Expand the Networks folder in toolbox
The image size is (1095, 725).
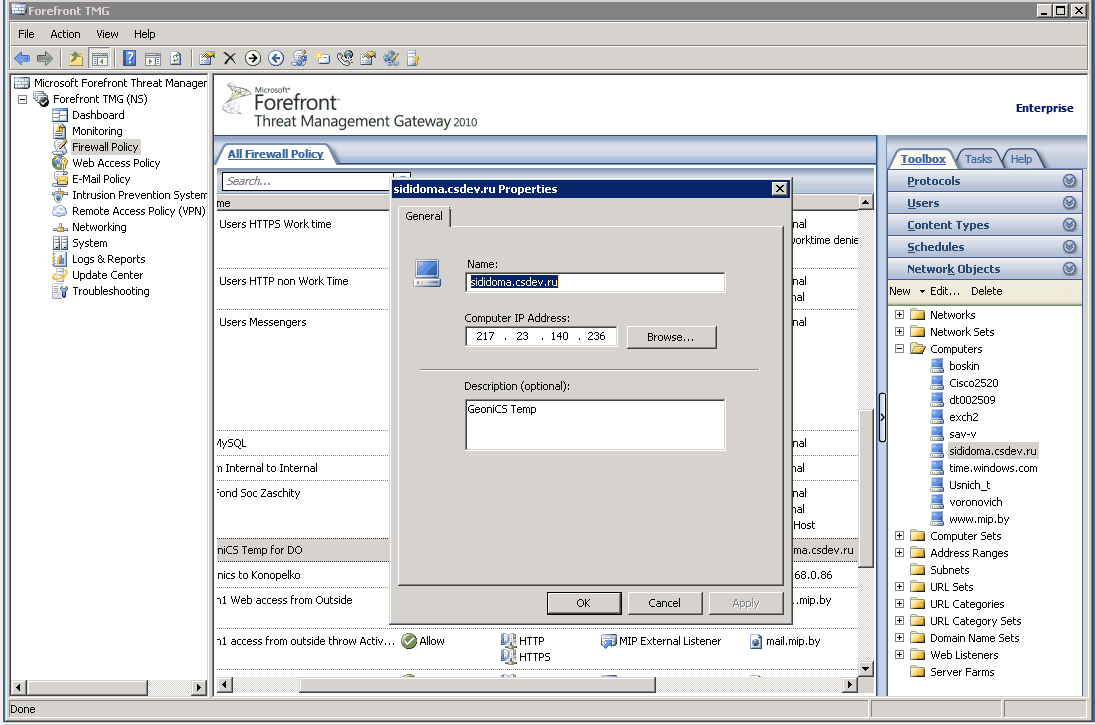[900, 315]
